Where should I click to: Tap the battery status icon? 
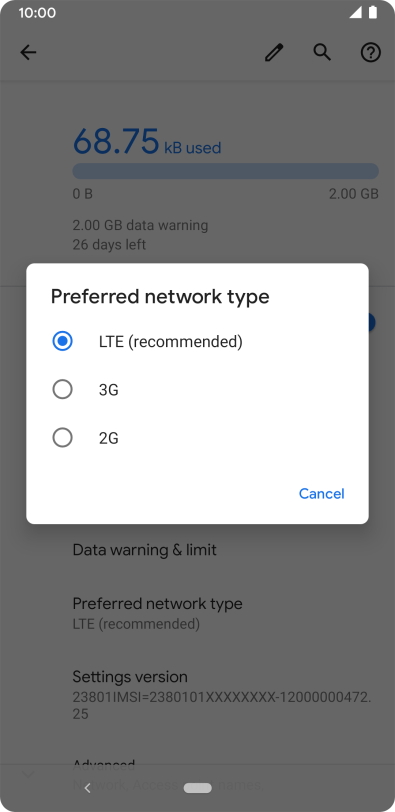373,12
